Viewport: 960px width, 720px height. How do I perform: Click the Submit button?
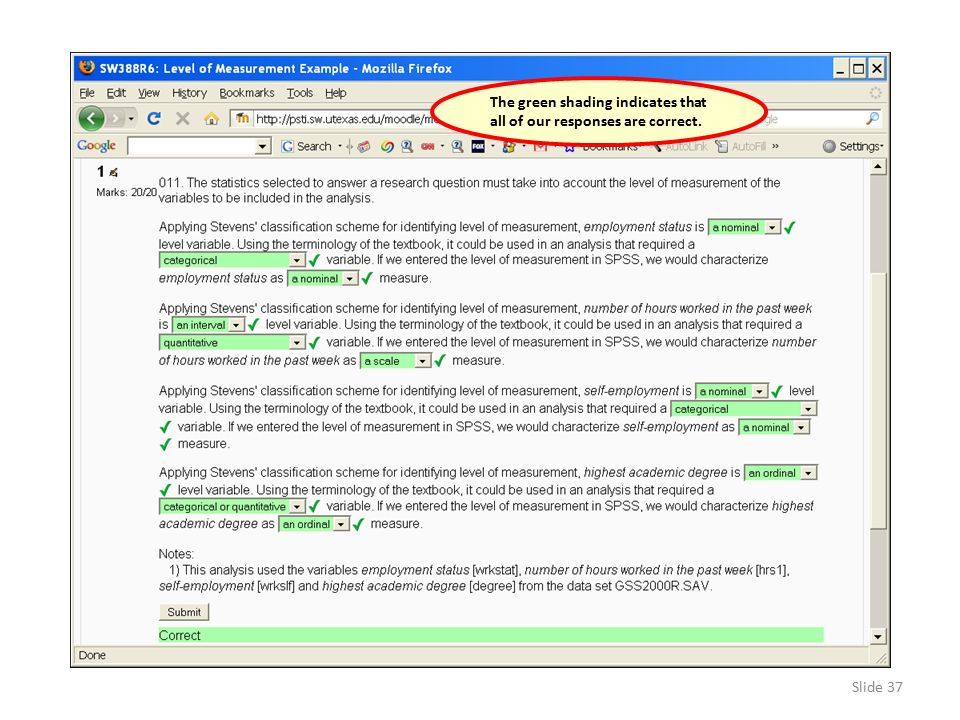184,612
